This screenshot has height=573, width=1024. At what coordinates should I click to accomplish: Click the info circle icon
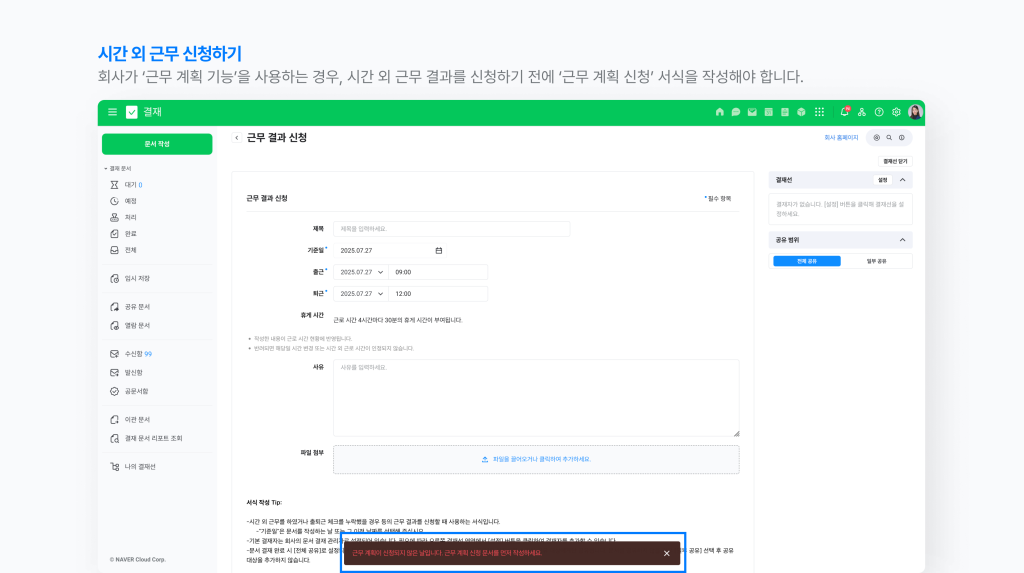(902, 138)
